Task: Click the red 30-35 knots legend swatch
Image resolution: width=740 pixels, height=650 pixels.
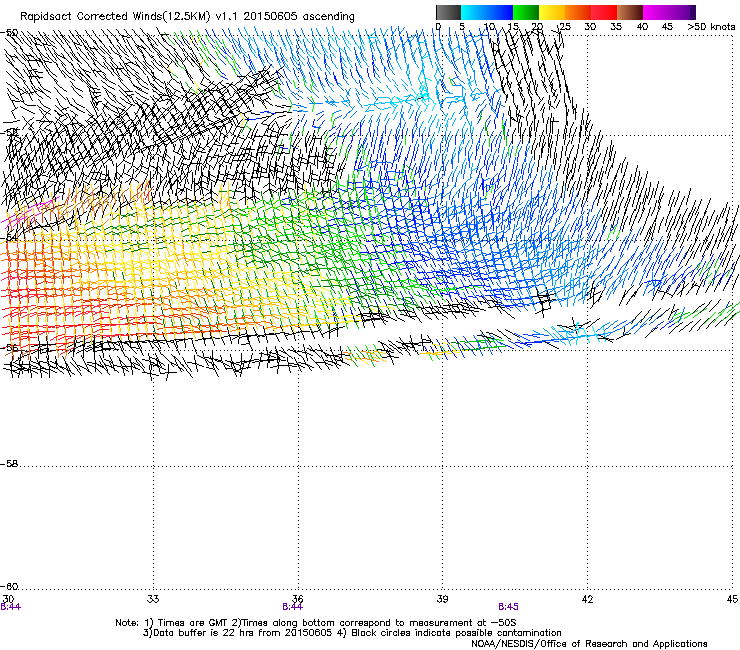Action: click(x=604, y=12)
